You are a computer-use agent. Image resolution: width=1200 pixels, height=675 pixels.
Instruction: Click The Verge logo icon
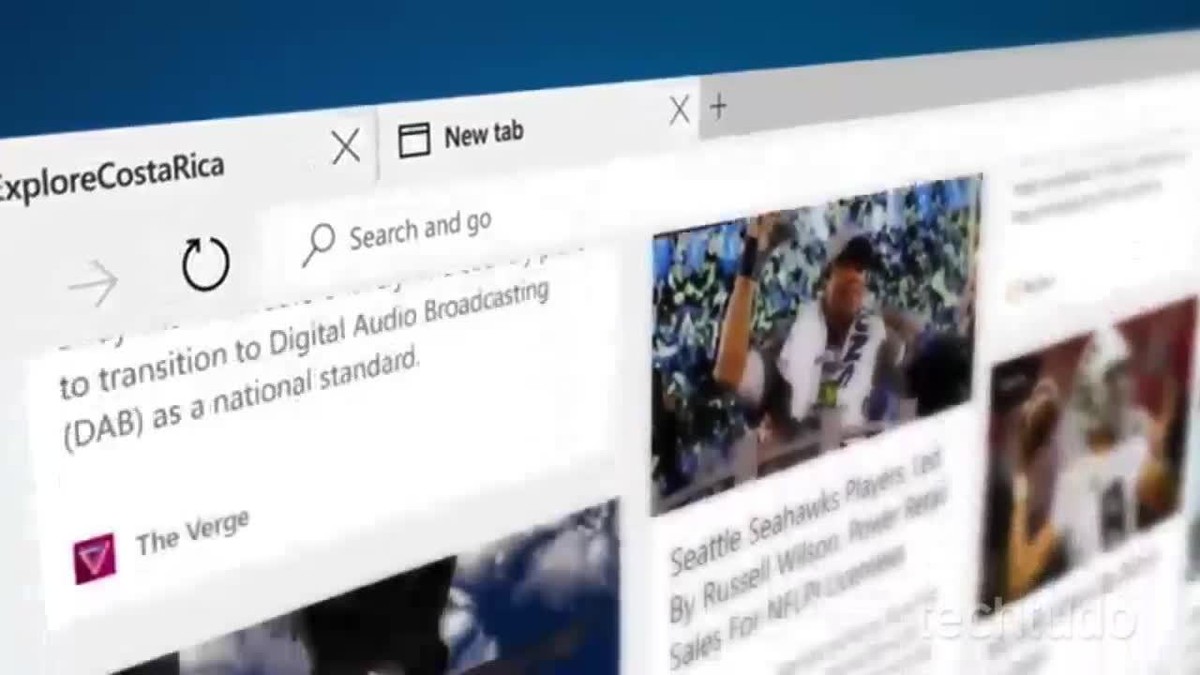(x=94, y=558)
